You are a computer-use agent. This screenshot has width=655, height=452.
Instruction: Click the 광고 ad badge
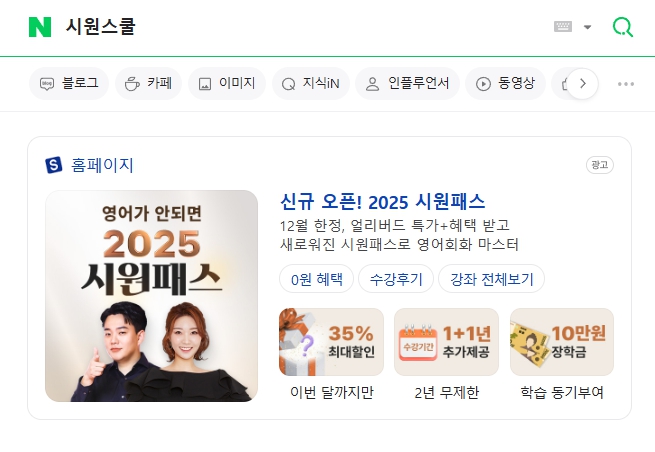pyautogui.click(x=599, y=165)
